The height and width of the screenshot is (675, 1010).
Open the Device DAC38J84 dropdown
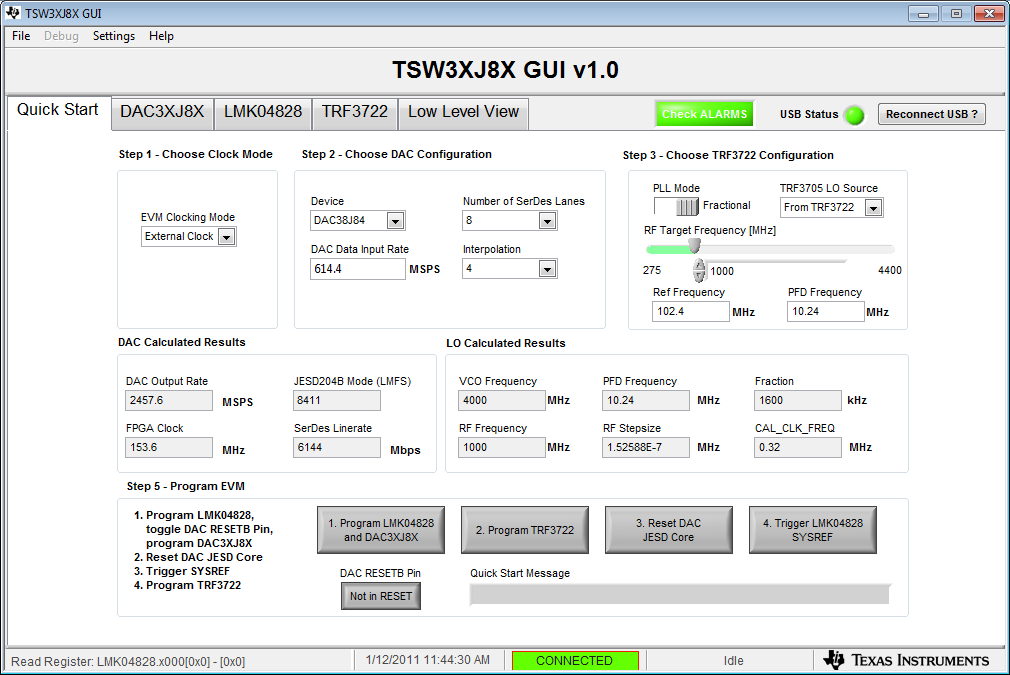click(x=395, y=221)
